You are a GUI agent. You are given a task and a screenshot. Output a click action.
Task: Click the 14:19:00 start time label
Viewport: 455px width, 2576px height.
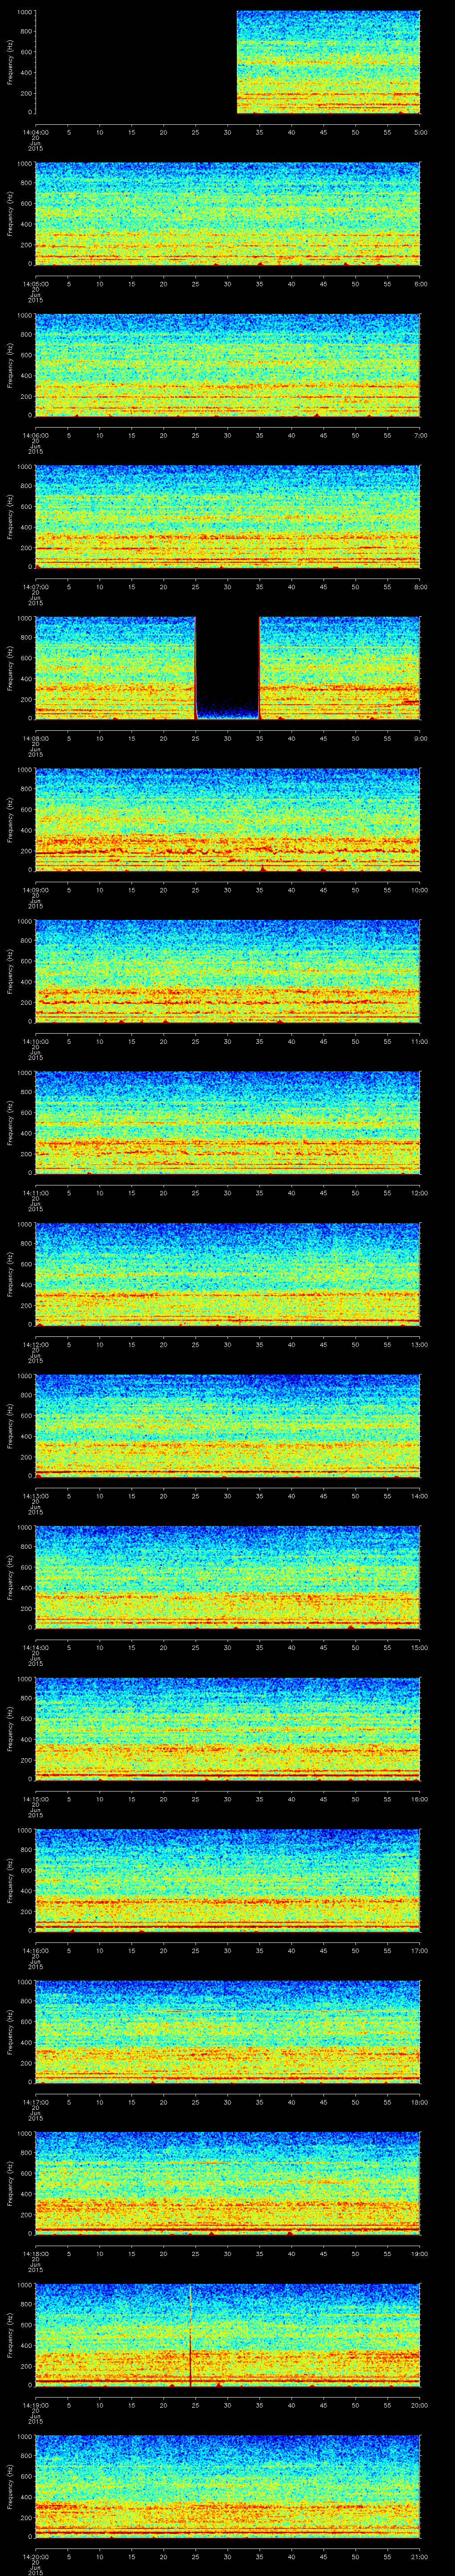pyautogui.click(x=36, y=2406)
